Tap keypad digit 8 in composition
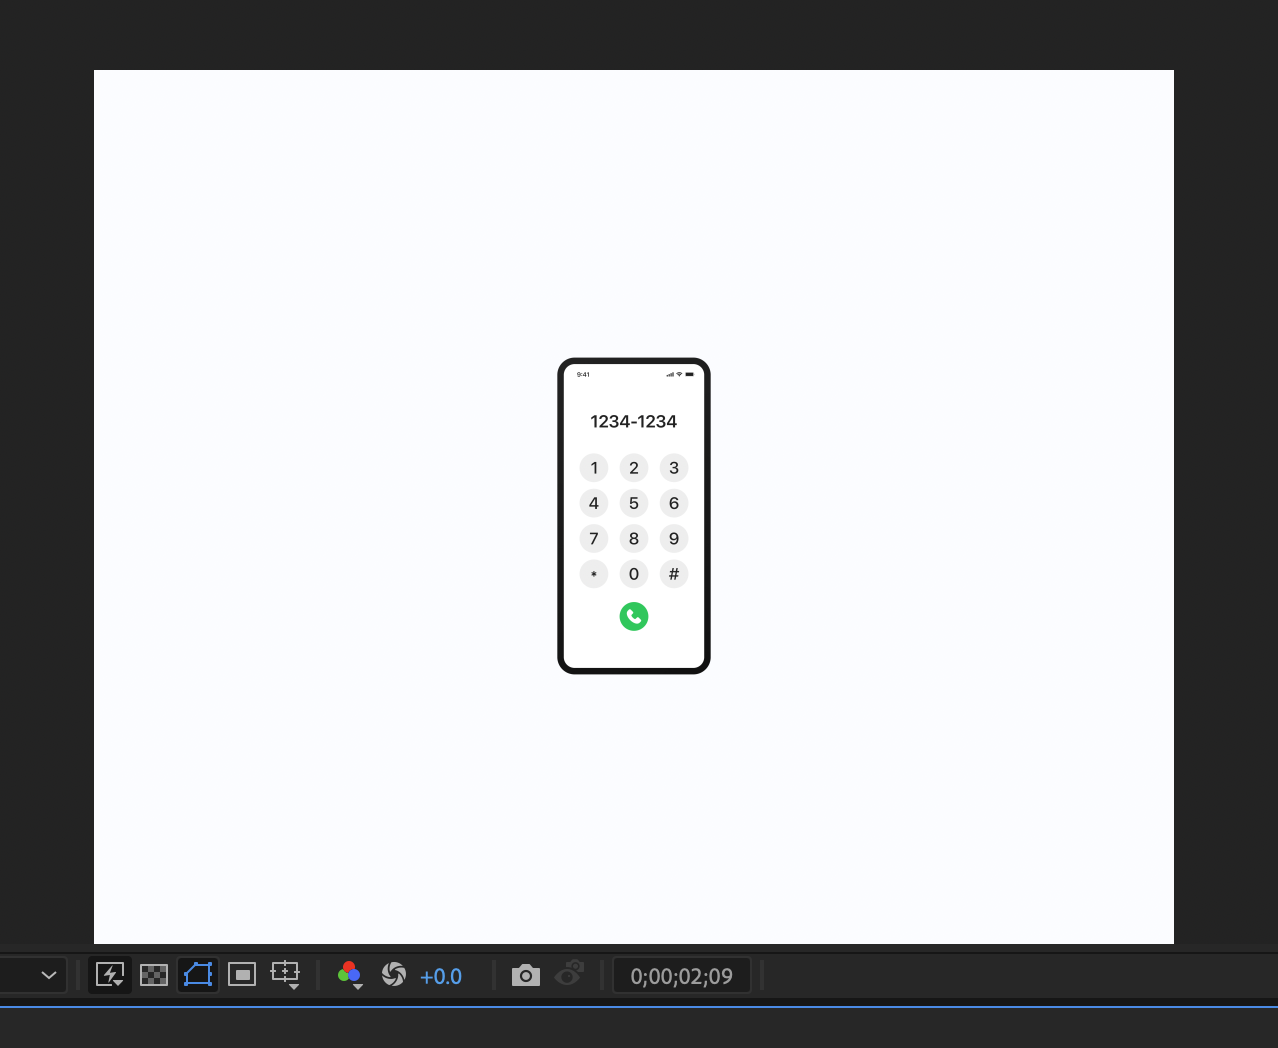1278x1048 pixels. pyautogui.click(x=634, y=539)
